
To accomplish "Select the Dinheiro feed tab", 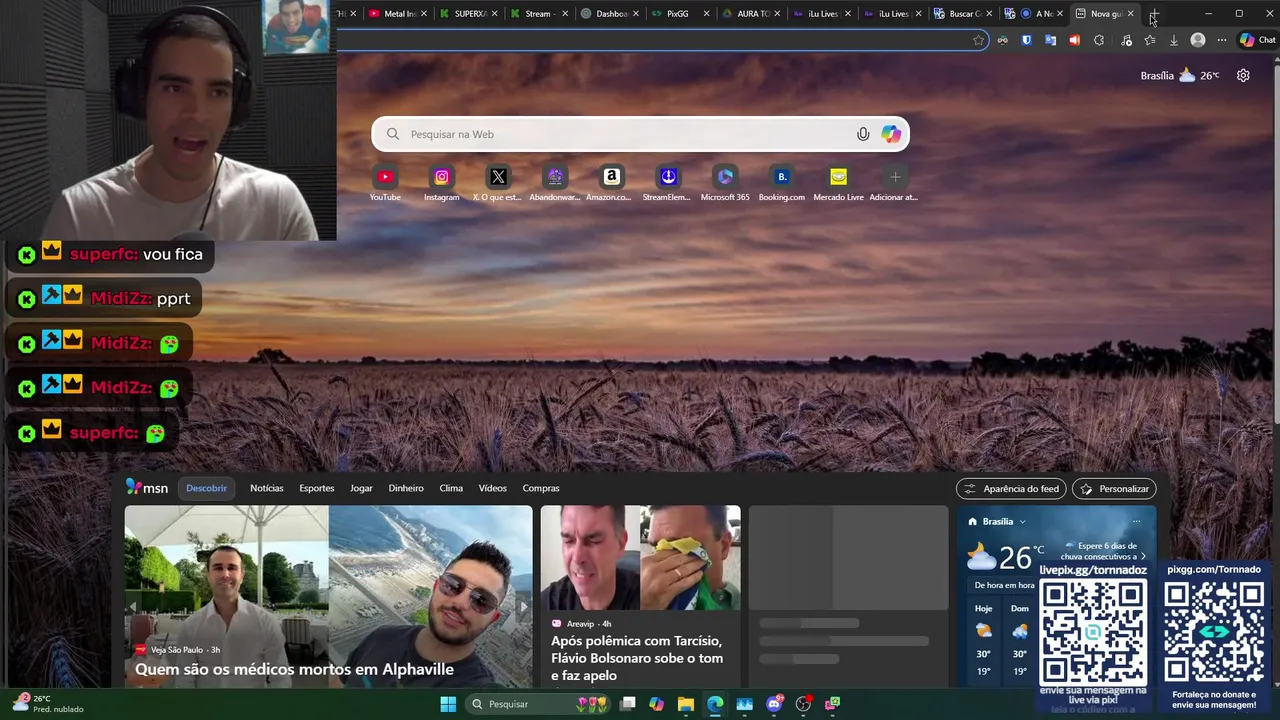I will [406, 488].
